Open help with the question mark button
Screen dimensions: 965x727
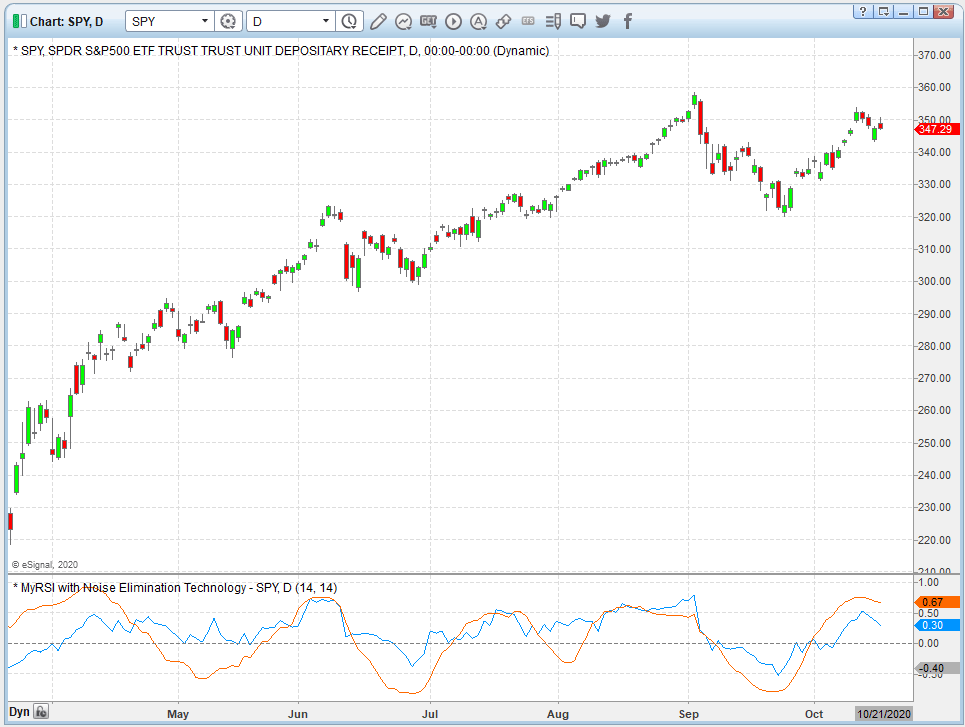pos(863,11)
